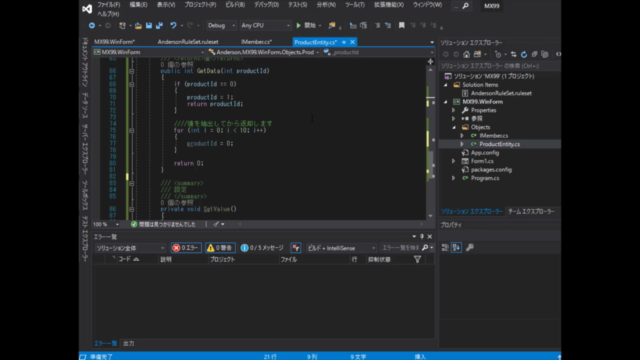
Task: Open Property Pages with the wrench icon
Action: coord(470,247)
